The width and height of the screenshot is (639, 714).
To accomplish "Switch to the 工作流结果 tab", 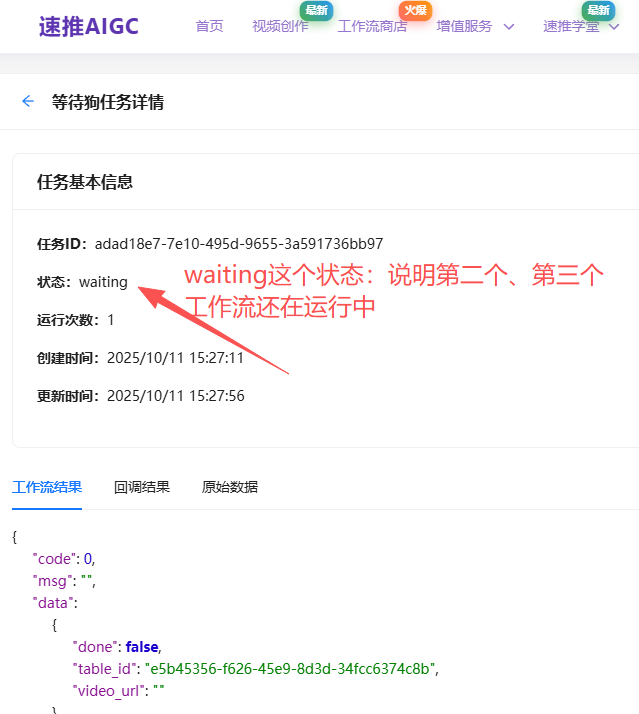I will click(47, 487).
